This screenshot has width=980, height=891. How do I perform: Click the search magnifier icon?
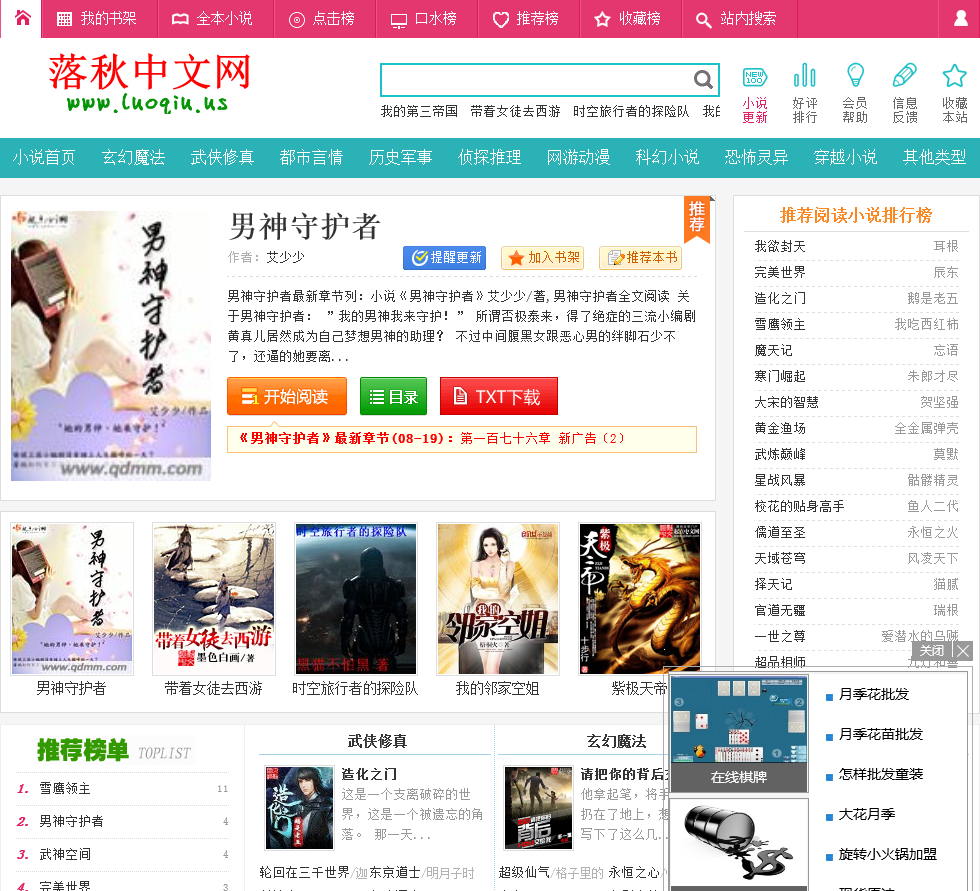tap(703, 79)
